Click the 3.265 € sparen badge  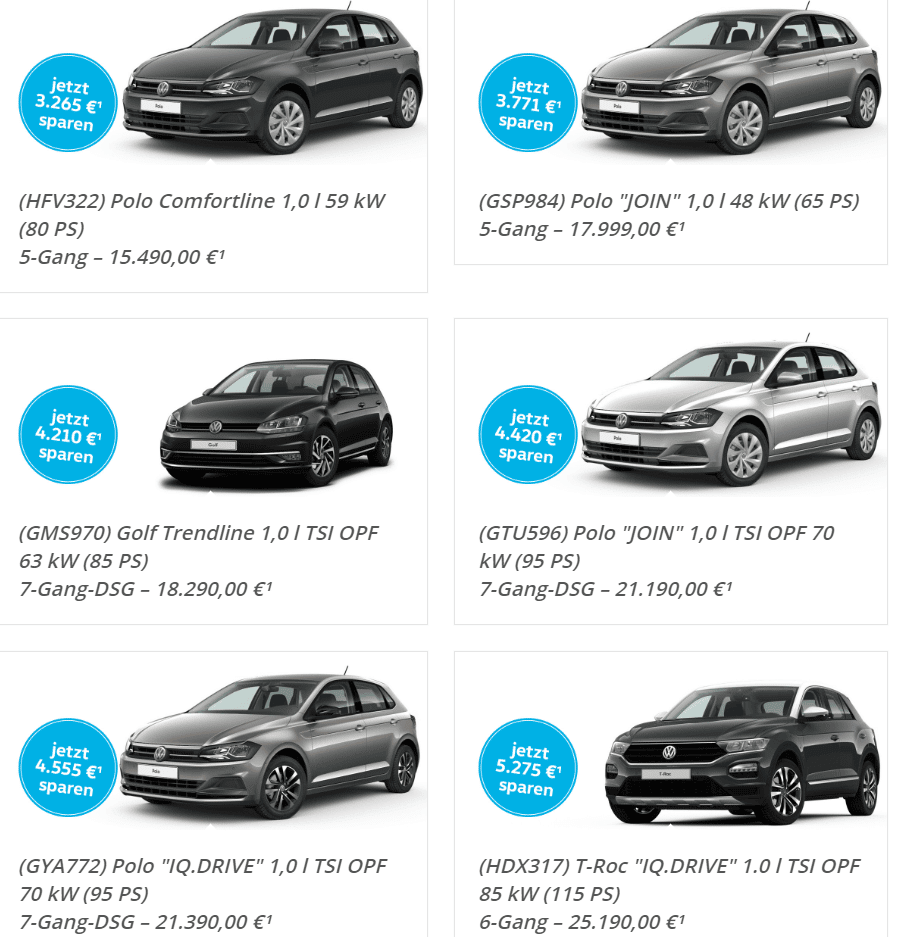[68, 103]
